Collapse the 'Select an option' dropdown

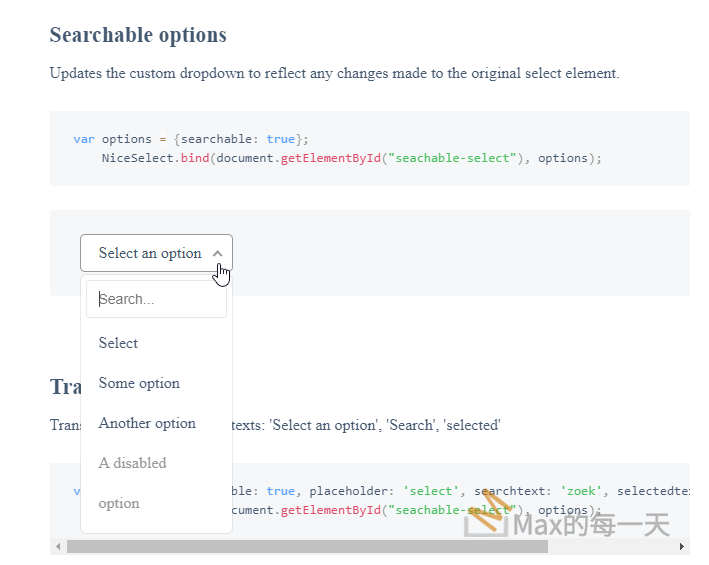point(150,253)
